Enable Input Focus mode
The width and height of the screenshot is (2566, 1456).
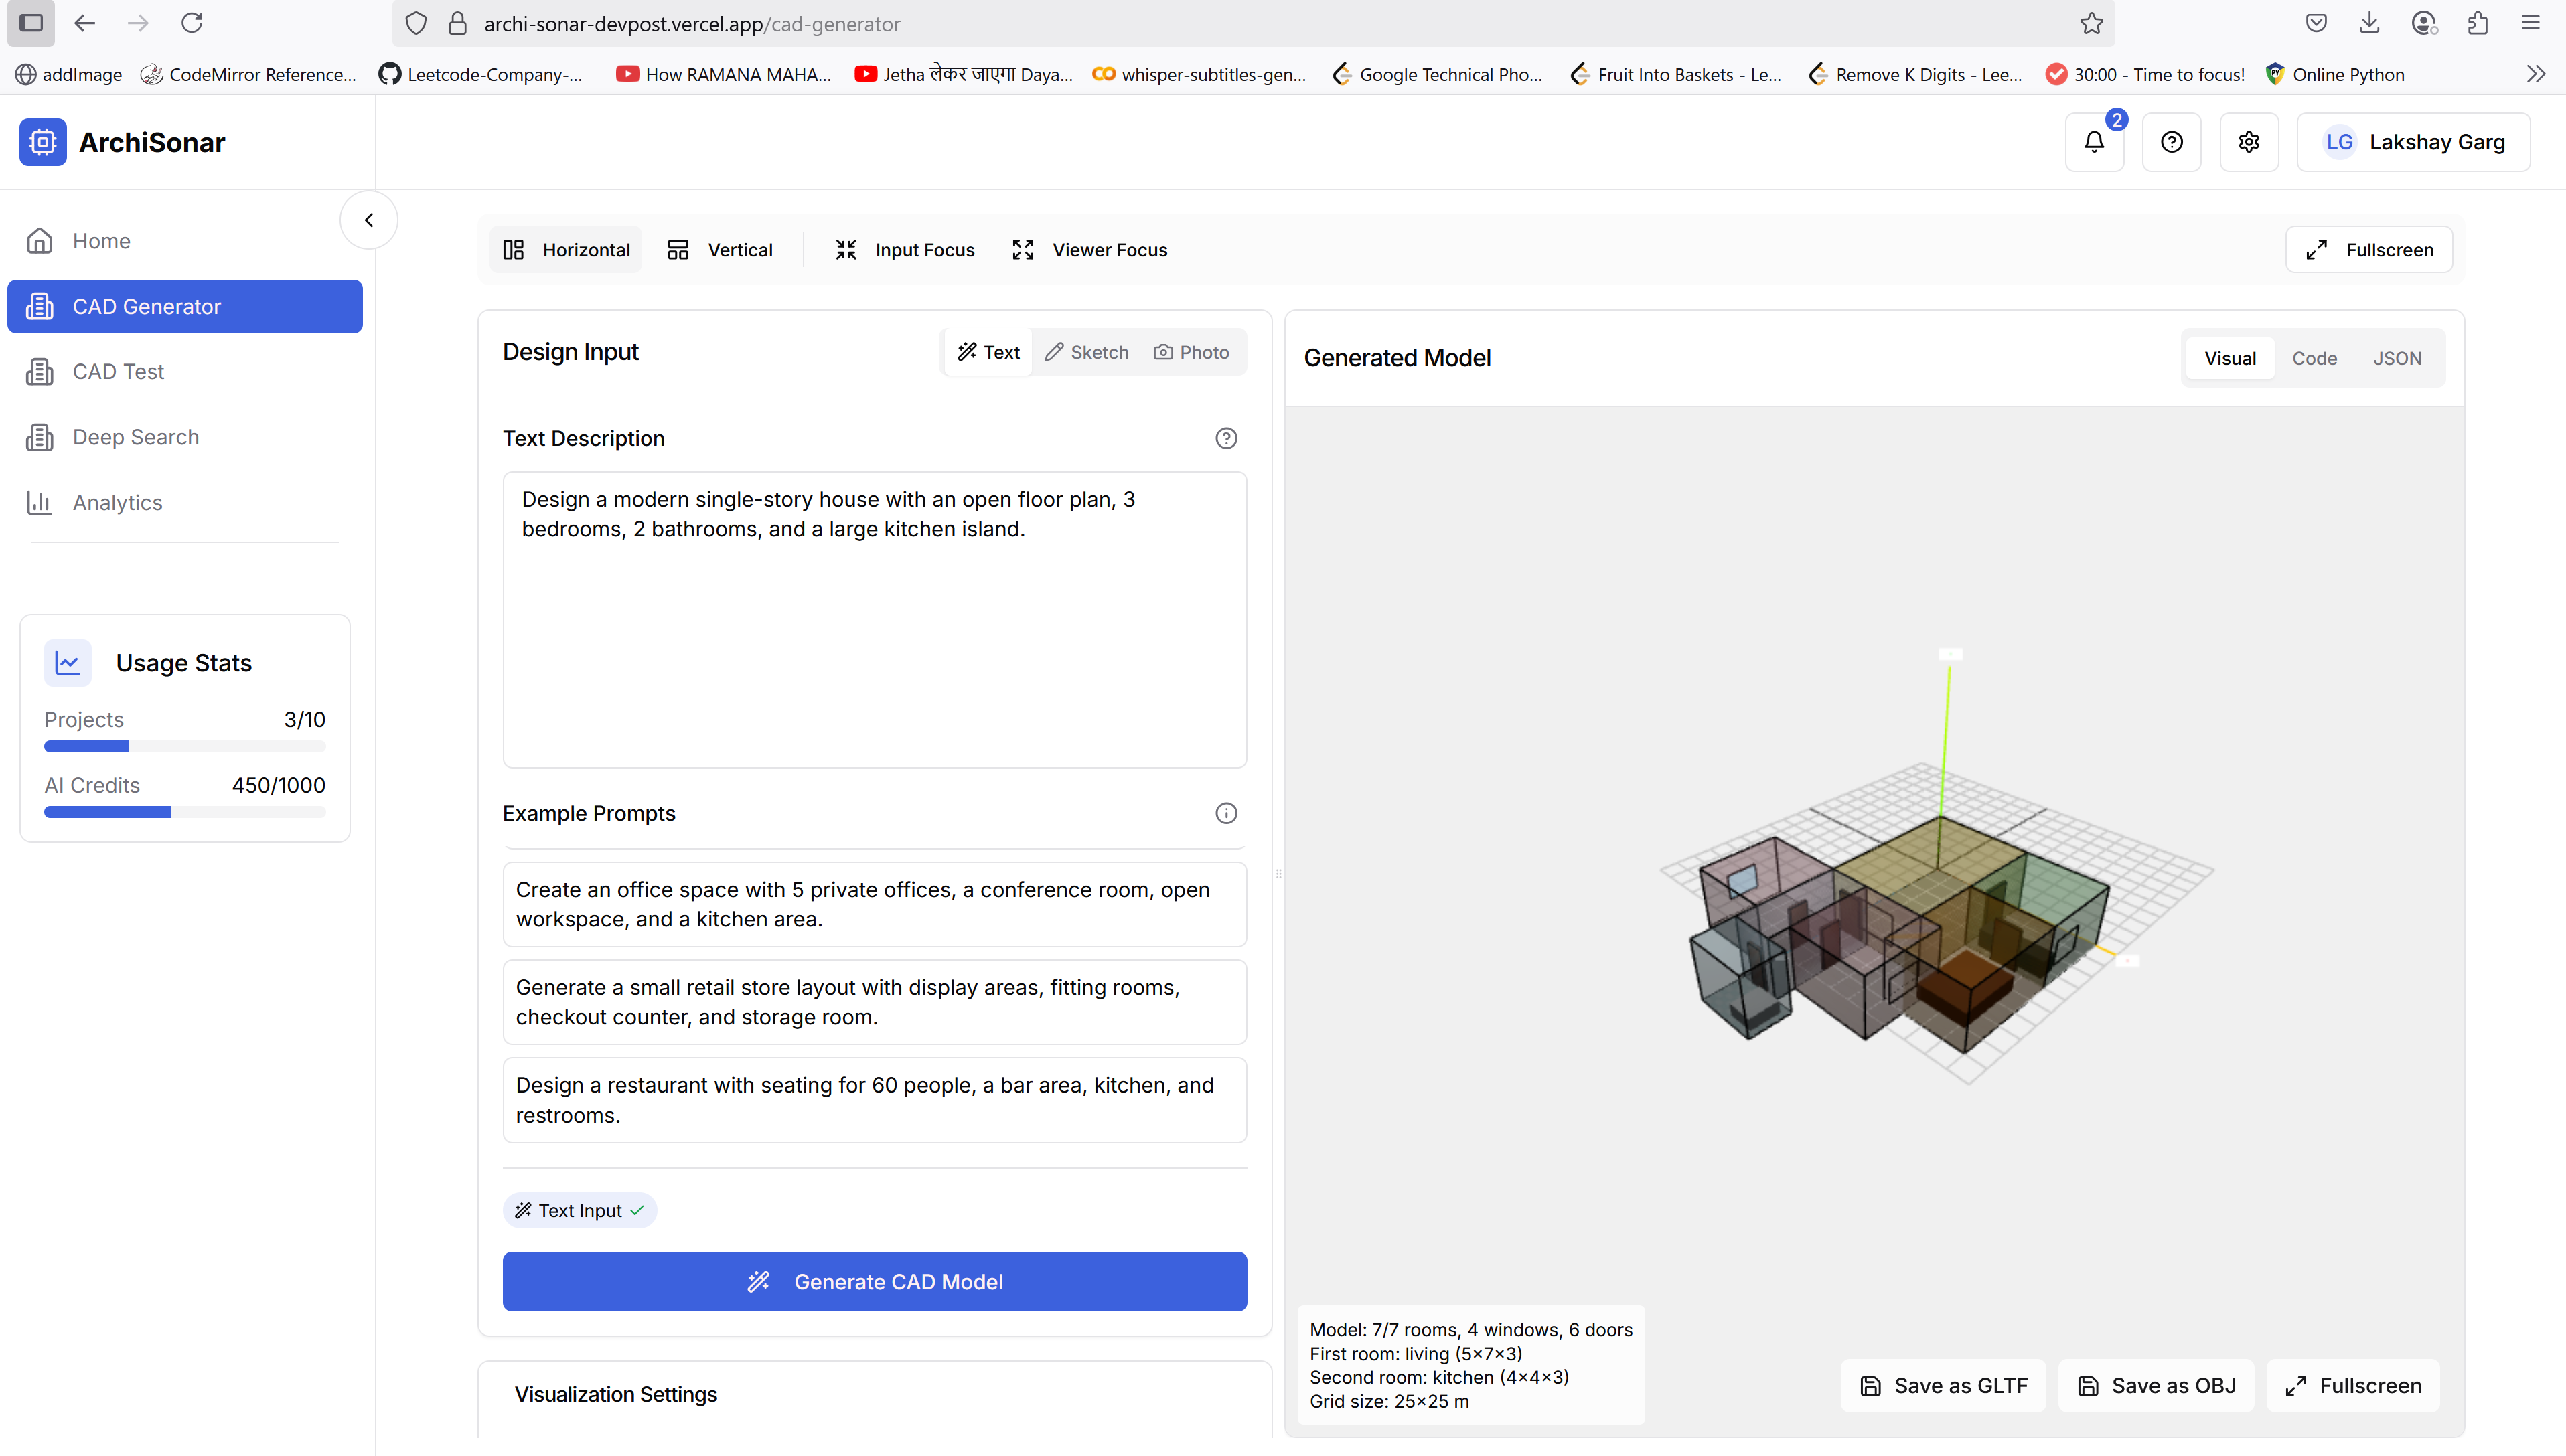905,250
